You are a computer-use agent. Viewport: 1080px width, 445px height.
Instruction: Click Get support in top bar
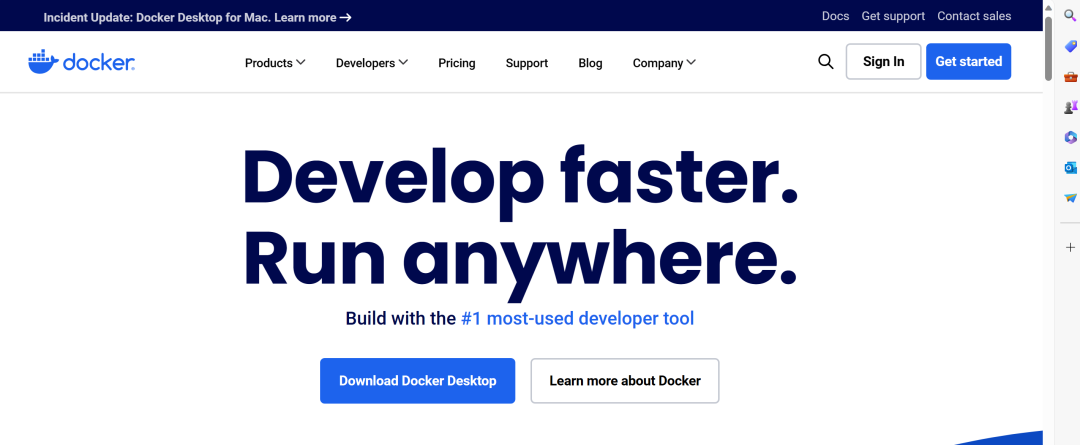click(x=893, y=16)
